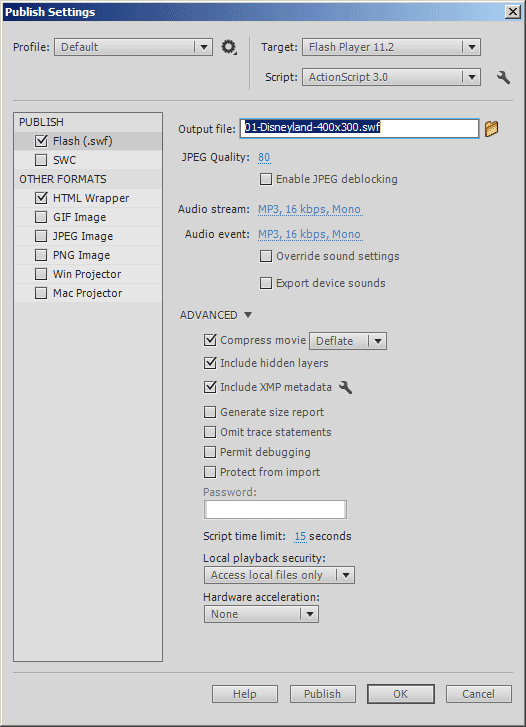
Task: Open the Compress movie Deflate dropdown
Action: [348, 341]
